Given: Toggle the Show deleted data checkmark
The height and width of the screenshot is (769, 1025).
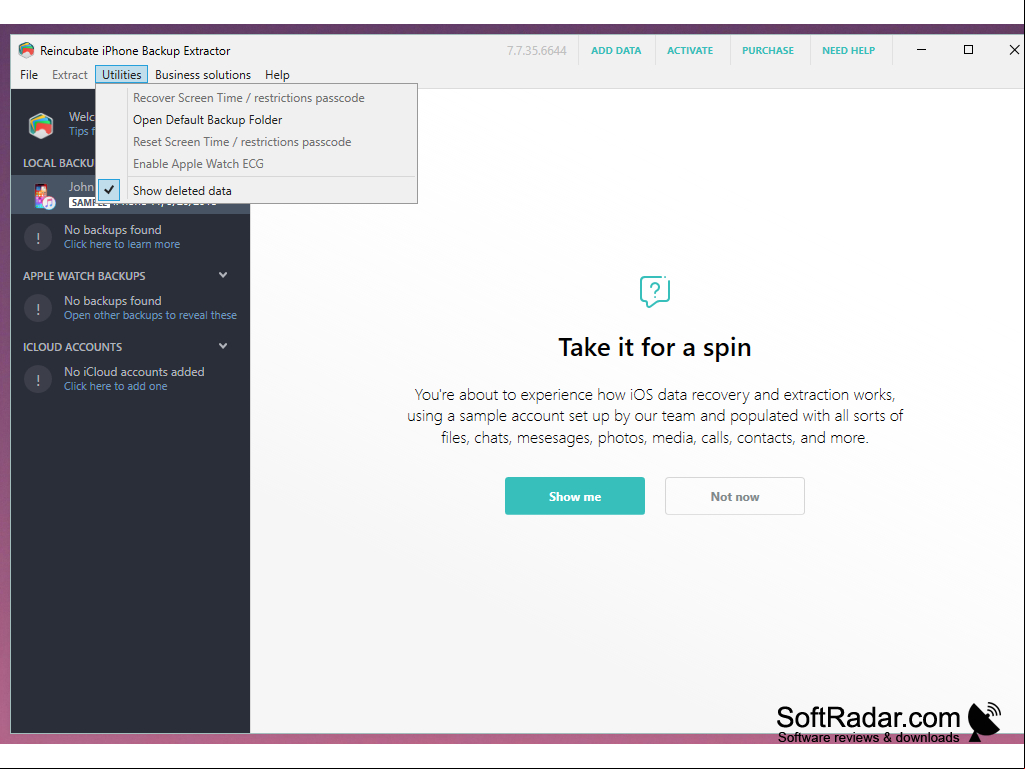Looking at the screenshot, I should point(109,190).
